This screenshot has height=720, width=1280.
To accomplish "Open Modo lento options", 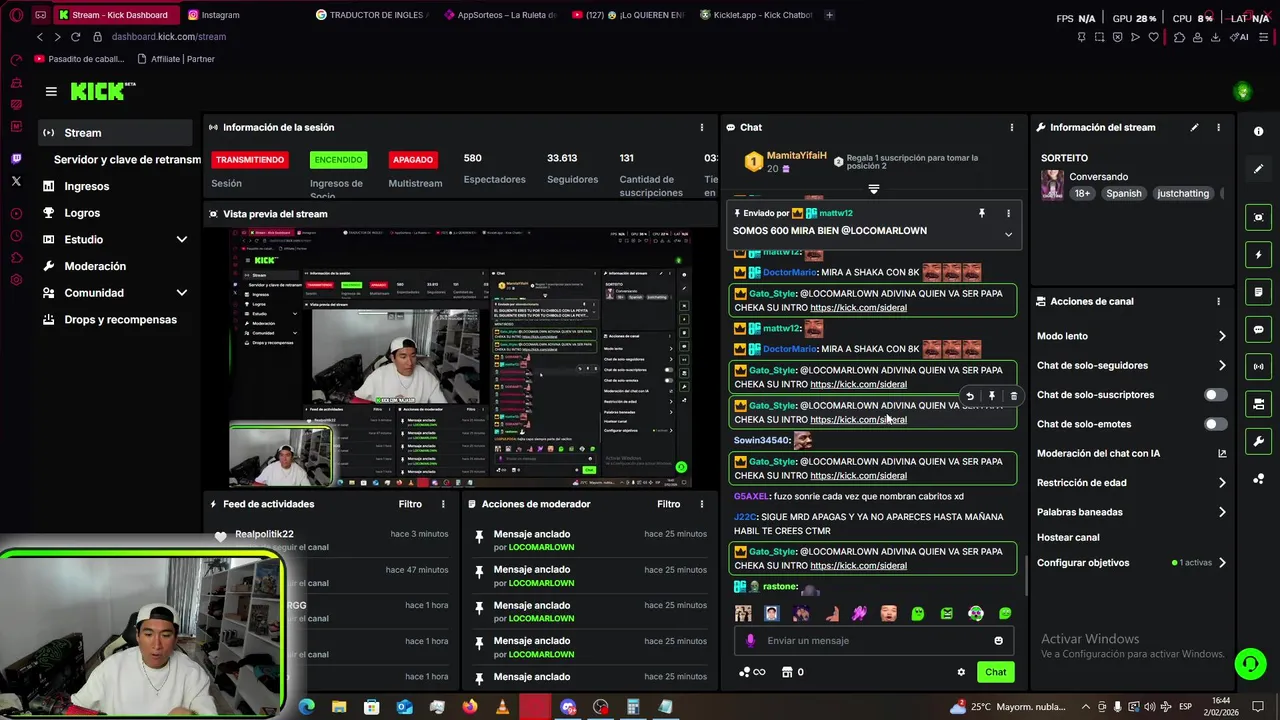I will coord(1131,336).
